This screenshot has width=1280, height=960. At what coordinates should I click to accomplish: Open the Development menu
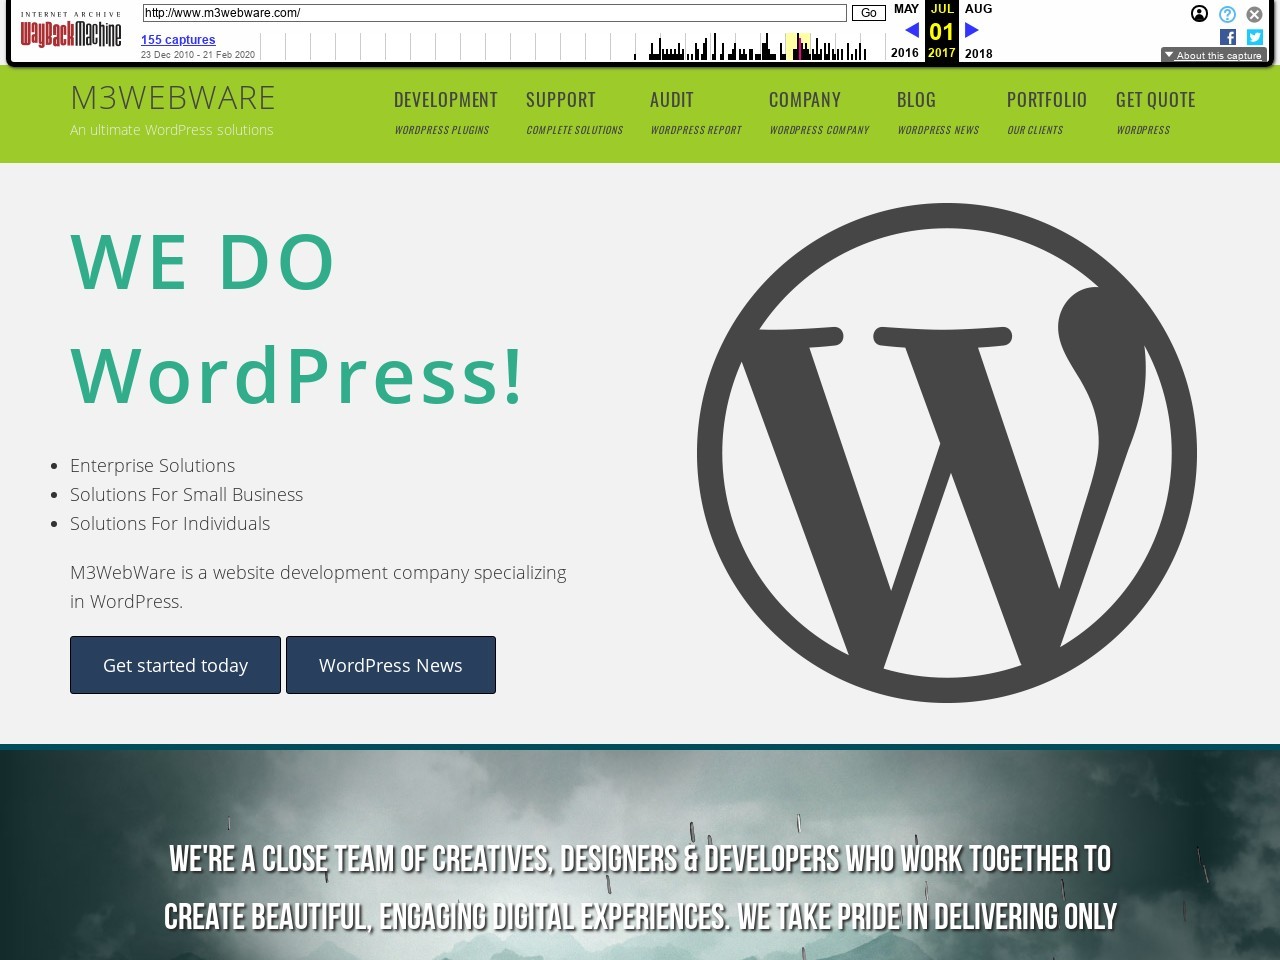click(x=445, y=100)
